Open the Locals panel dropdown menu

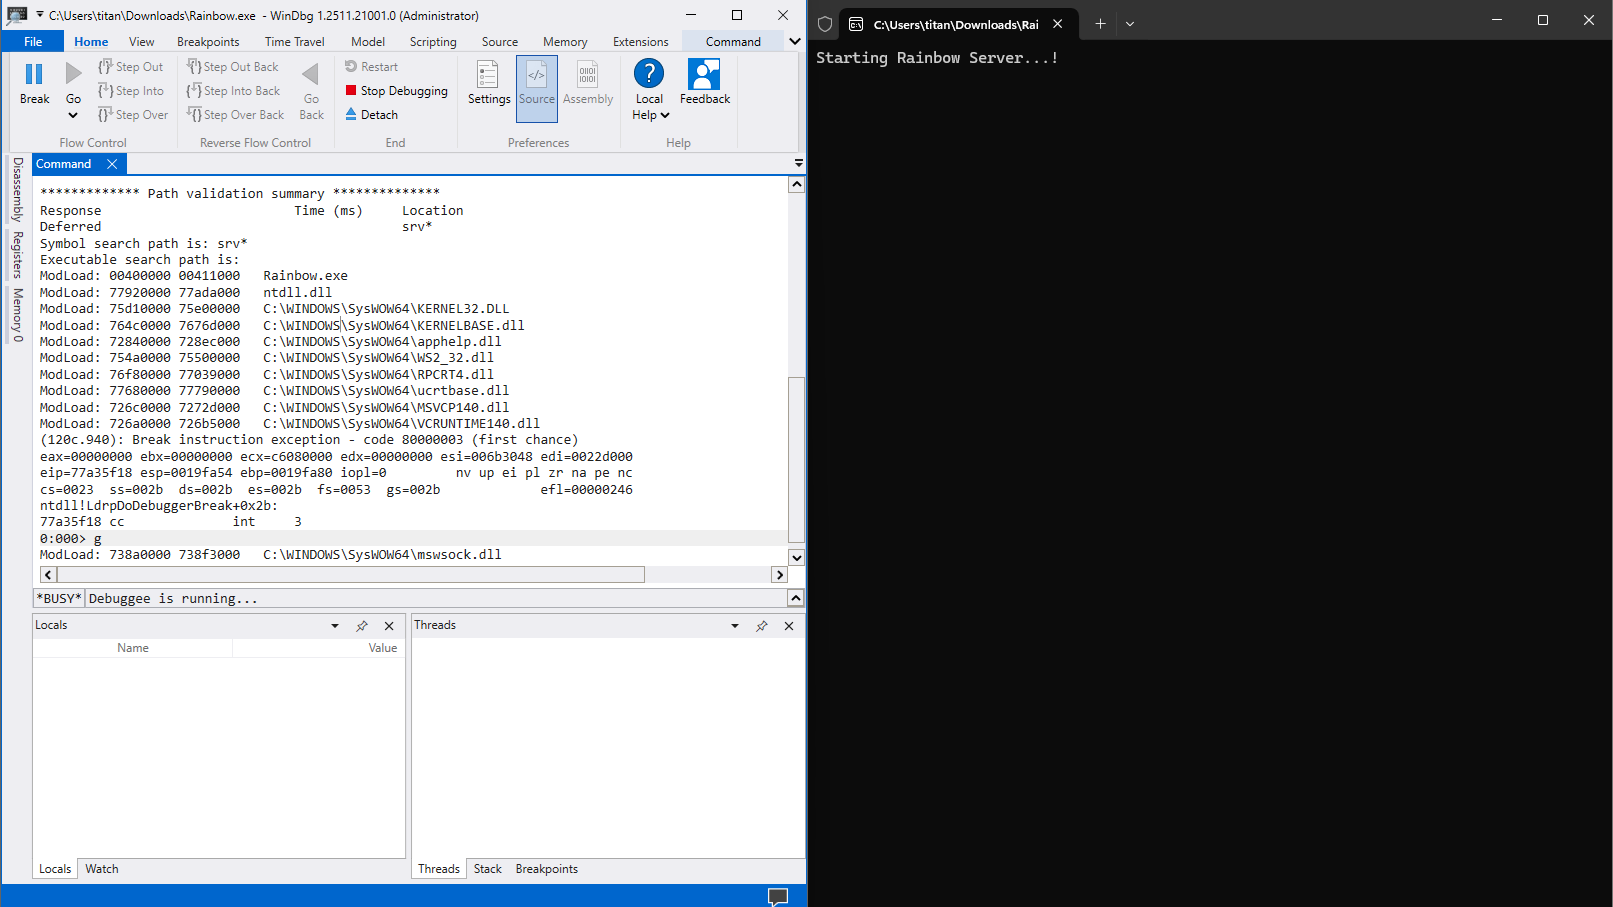click(x=335, y=626)
